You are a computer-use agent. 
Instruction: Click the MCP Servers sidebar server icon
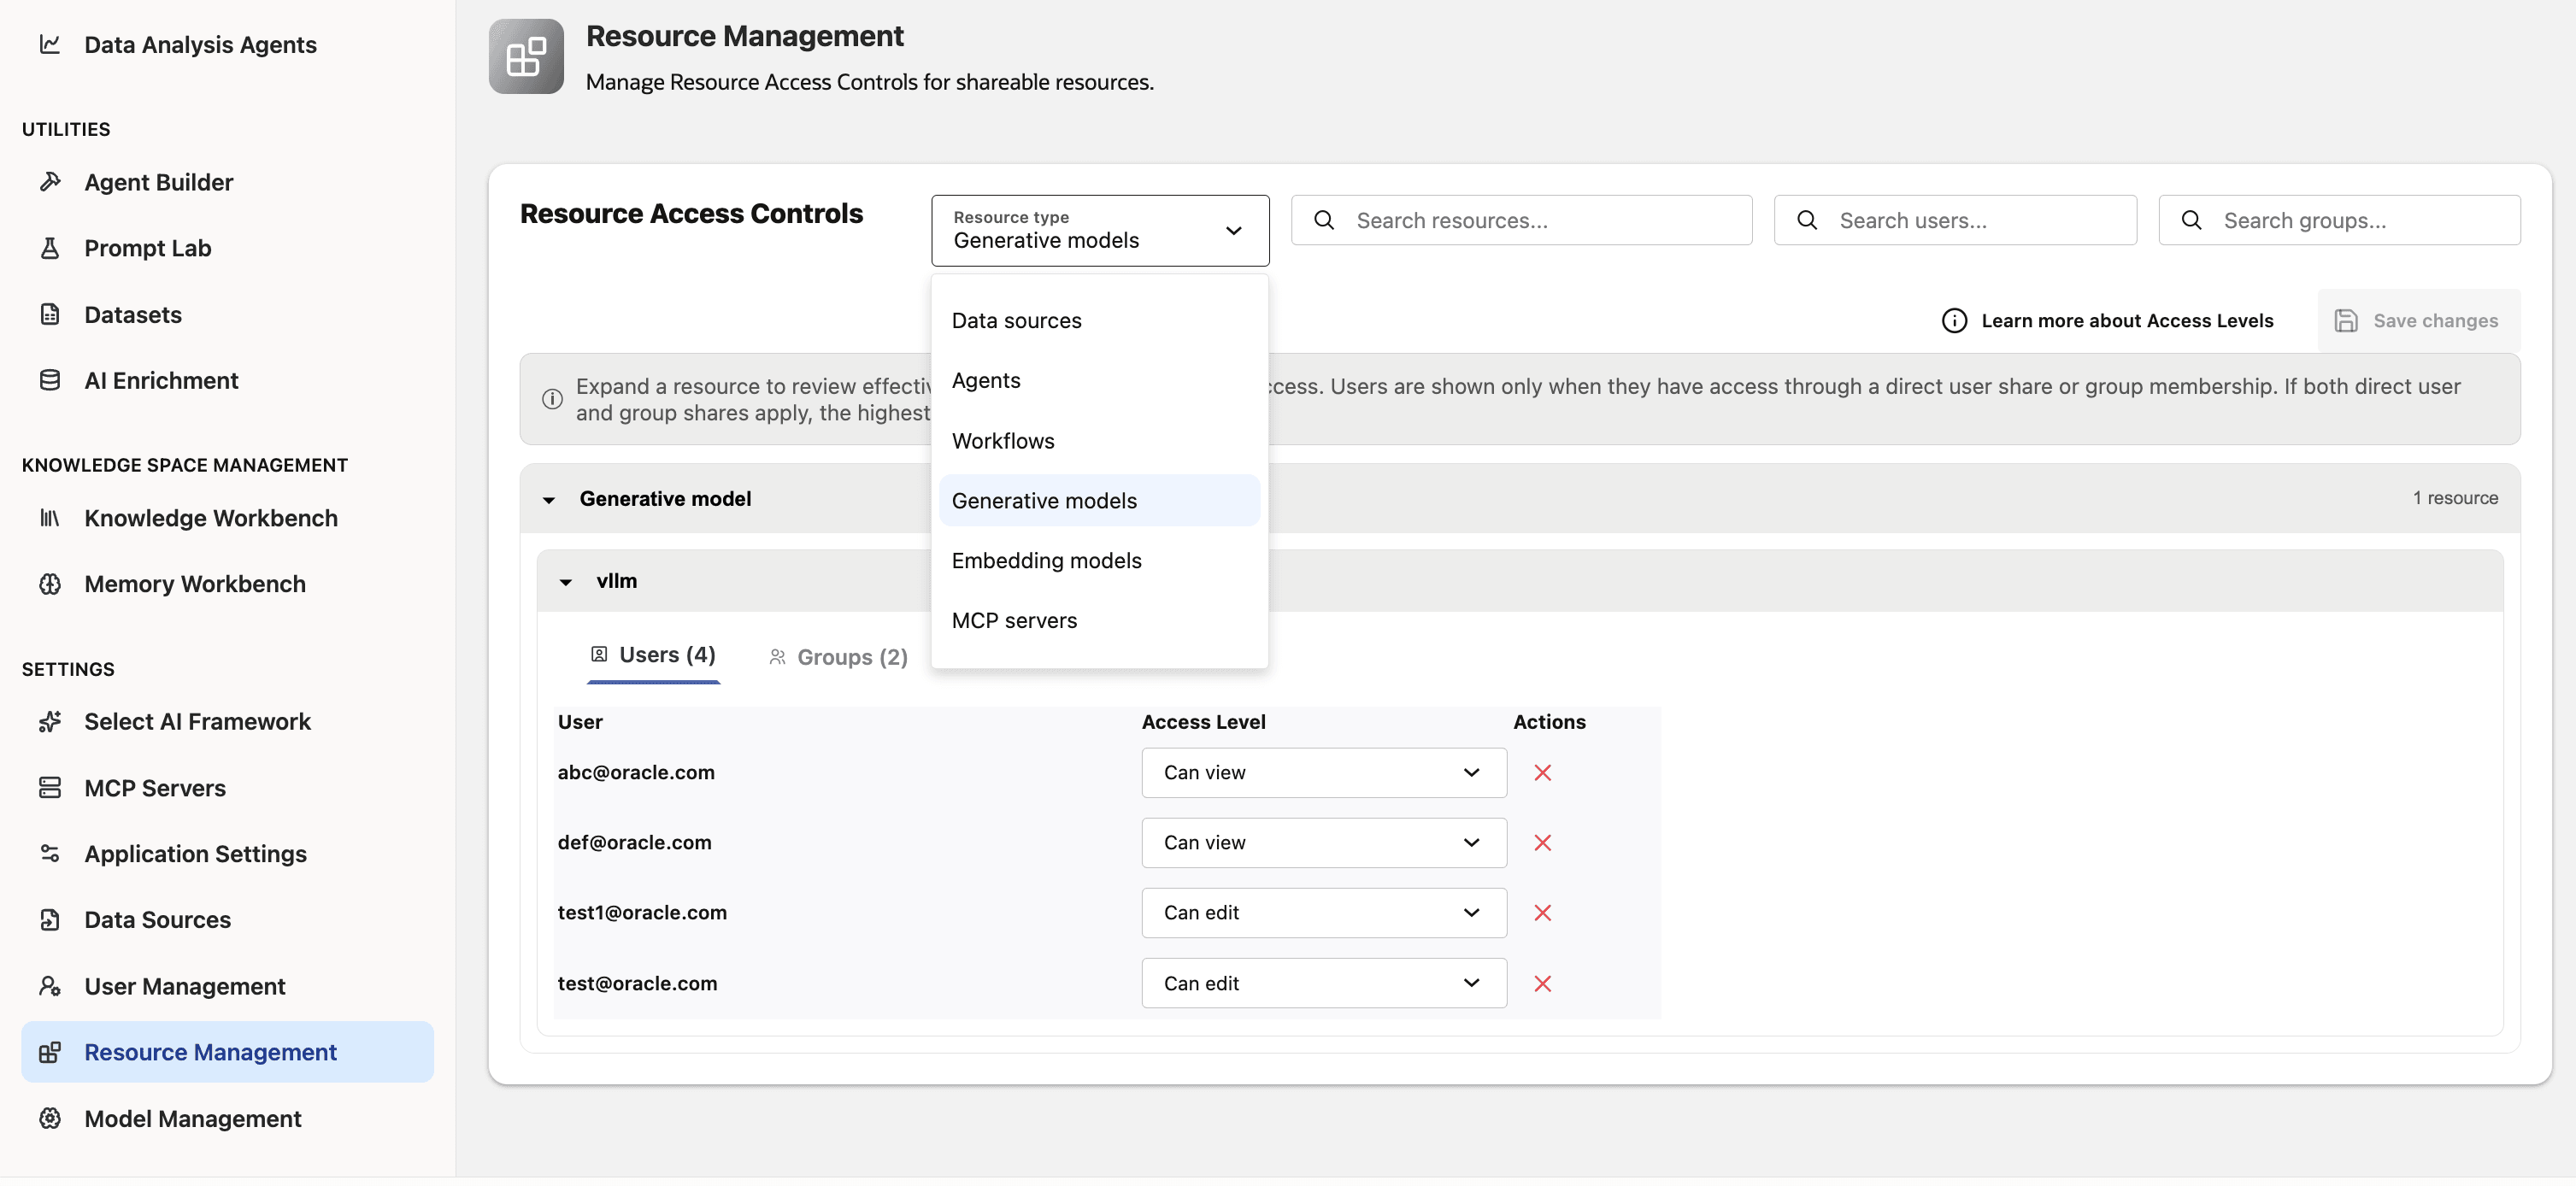point(50,788)
